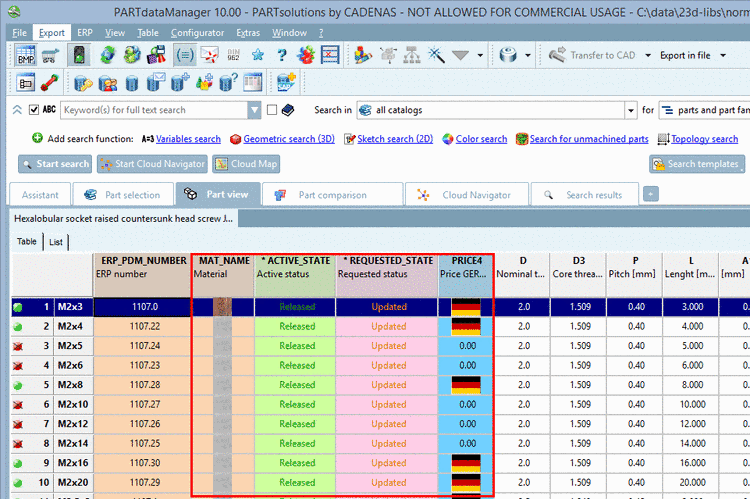This screenshot has height=499, width=750.
Task: Click the blue star favorites icon
Action: (258, 55)
